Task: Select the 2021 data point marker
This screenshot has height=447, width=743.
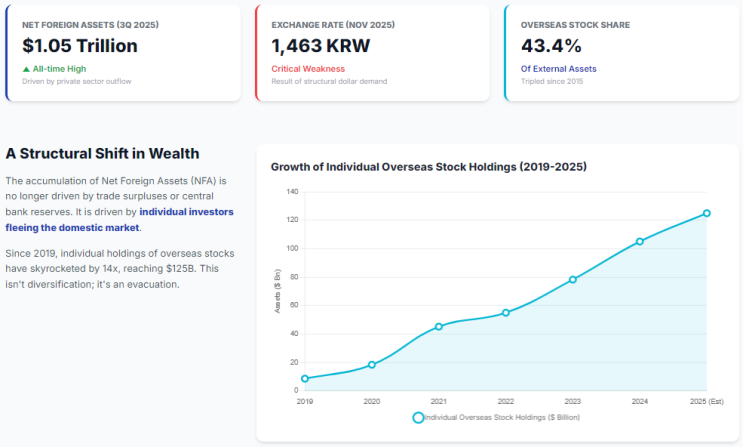Action: coord(439,327)
